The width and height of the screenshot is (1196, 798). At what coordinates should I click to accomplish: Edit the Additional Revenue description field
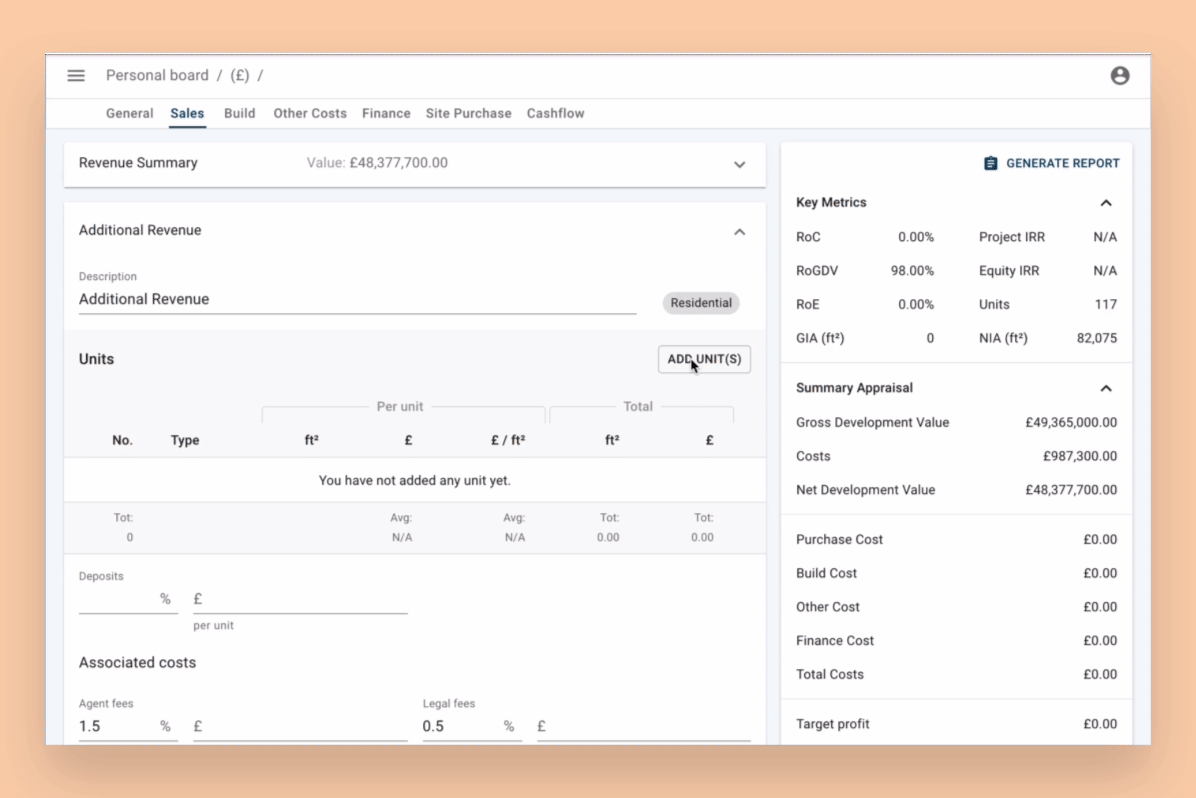(357, 299)
